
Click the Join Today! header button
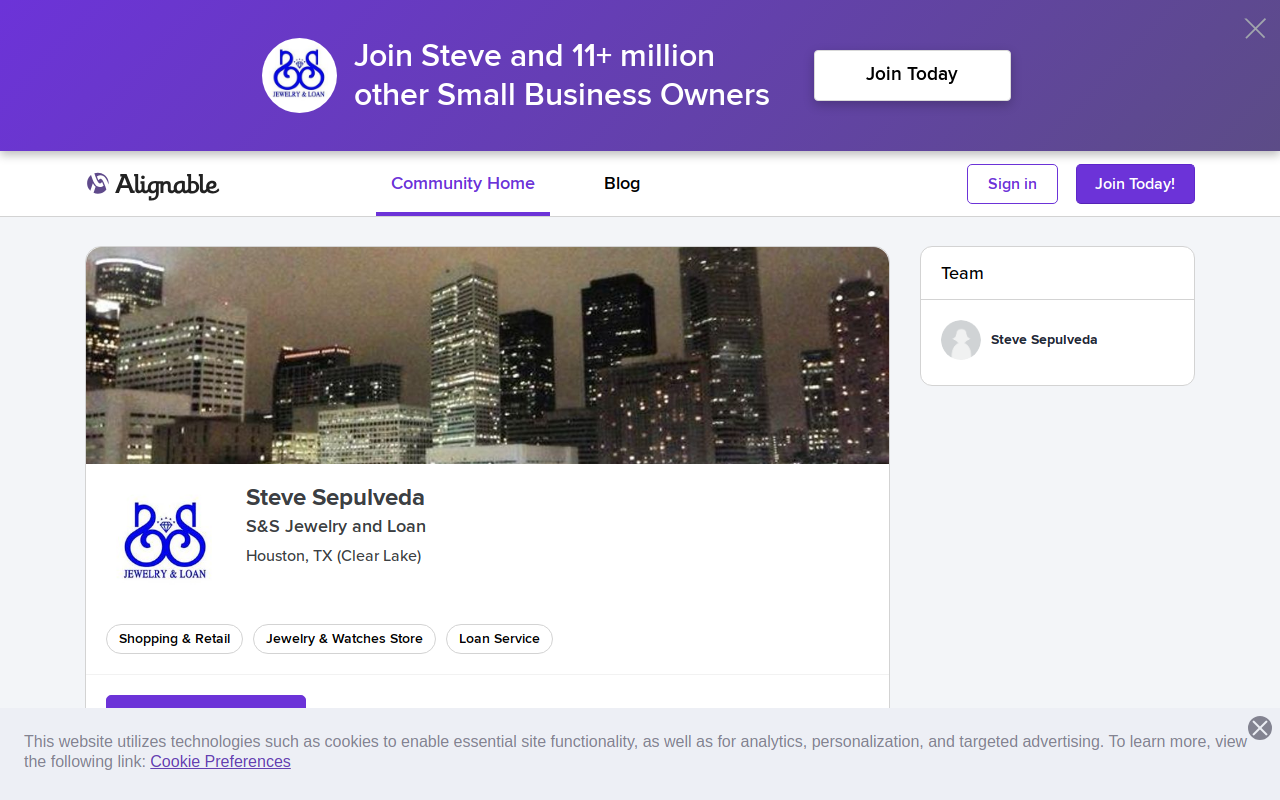tap(1135, 184)
